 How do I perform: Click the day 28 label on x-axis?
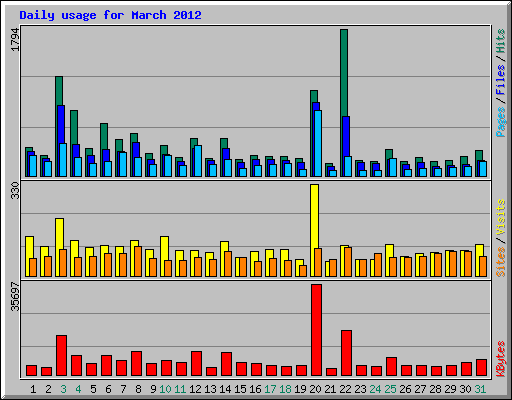435,389
